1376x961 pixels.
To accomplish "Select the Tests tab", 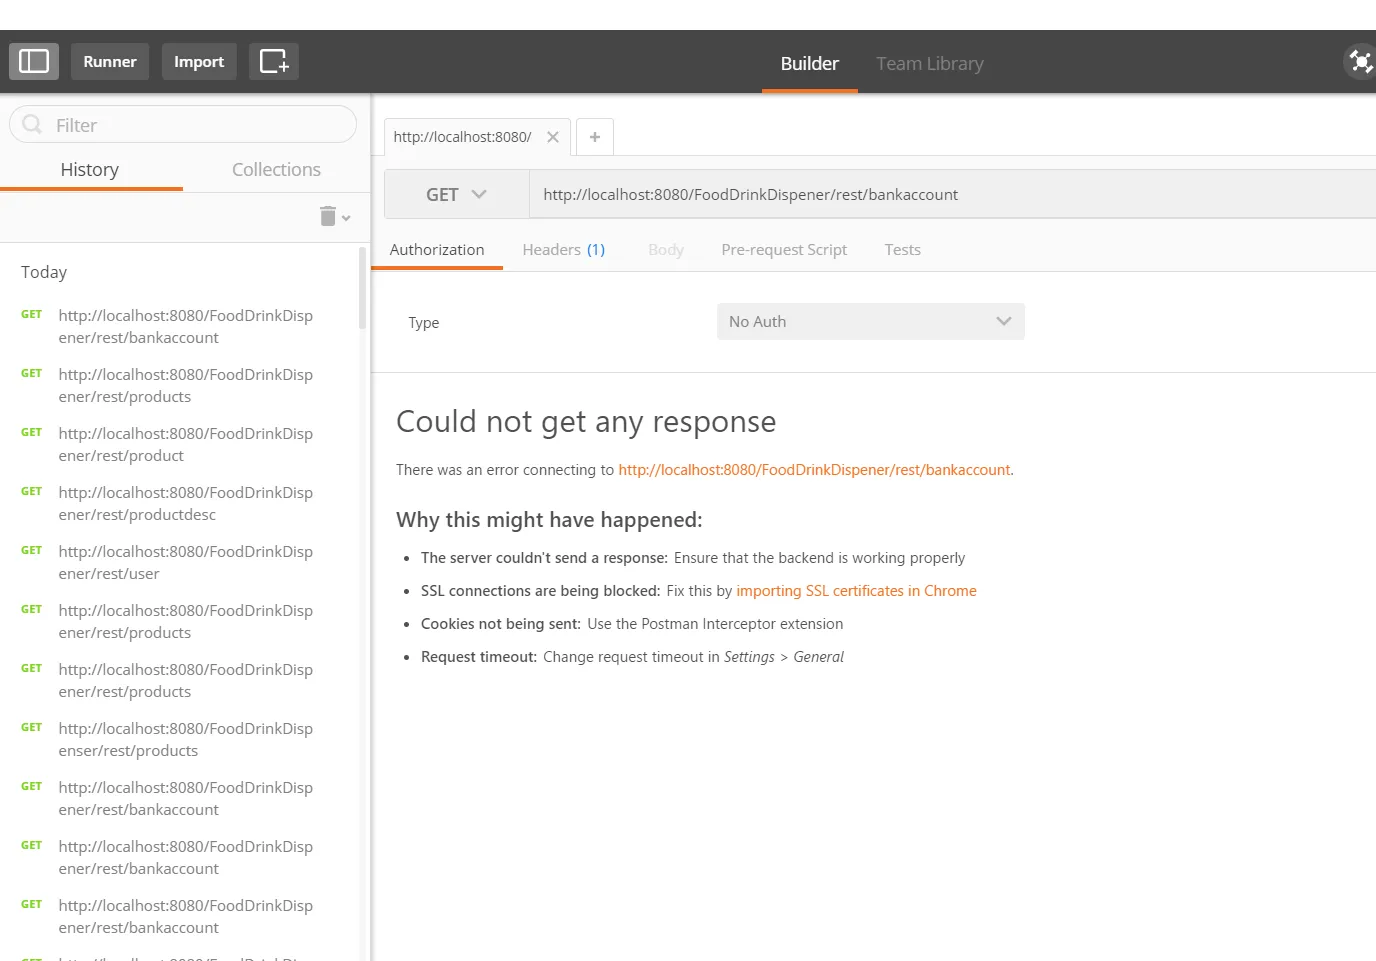I will [x=902, y=249].
